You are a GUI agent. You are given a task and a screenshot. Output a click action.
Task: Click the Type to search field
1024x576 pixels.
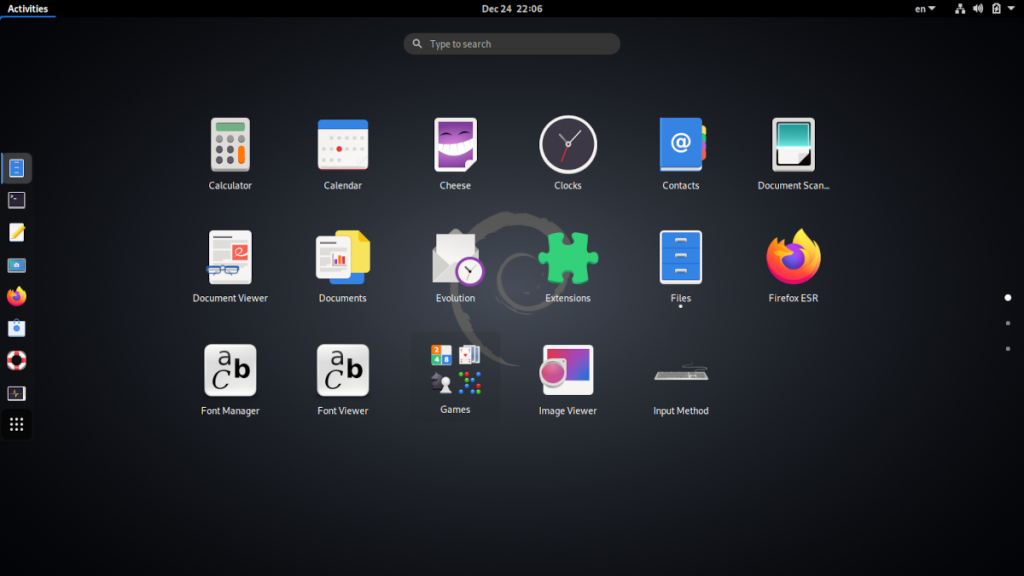pyautogui.click(x=511, y=43)
